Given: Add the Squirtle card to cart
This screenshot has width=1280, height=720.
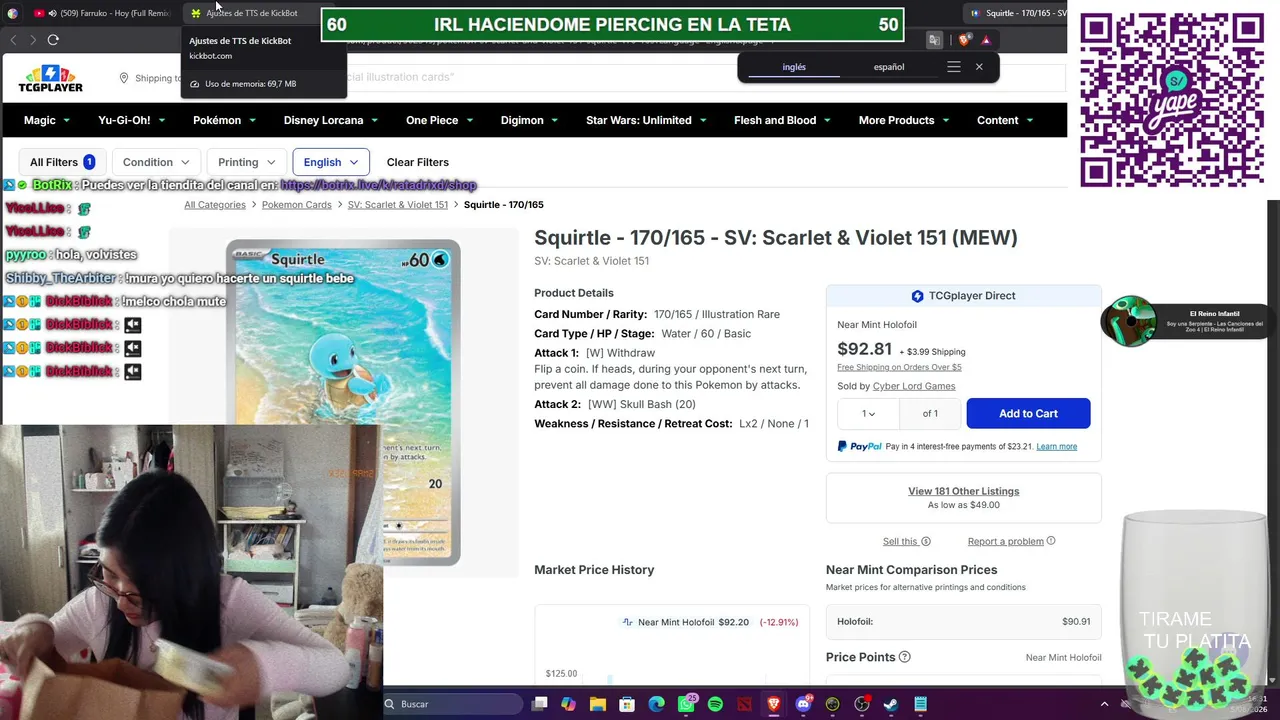Looking at the screenshot, I should 1028,414.
